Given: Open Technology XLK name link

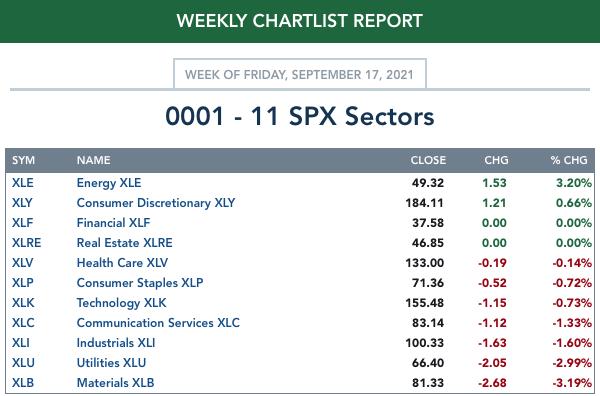Looking at the screenshot, I should [121, 303].
